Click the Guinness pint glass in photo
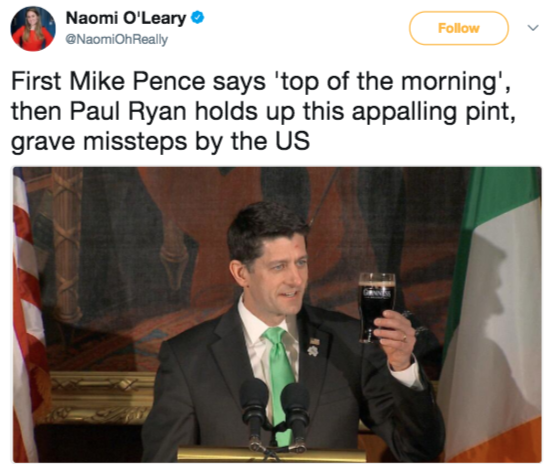Screen dimensions: 544x464 coord(376,307)
